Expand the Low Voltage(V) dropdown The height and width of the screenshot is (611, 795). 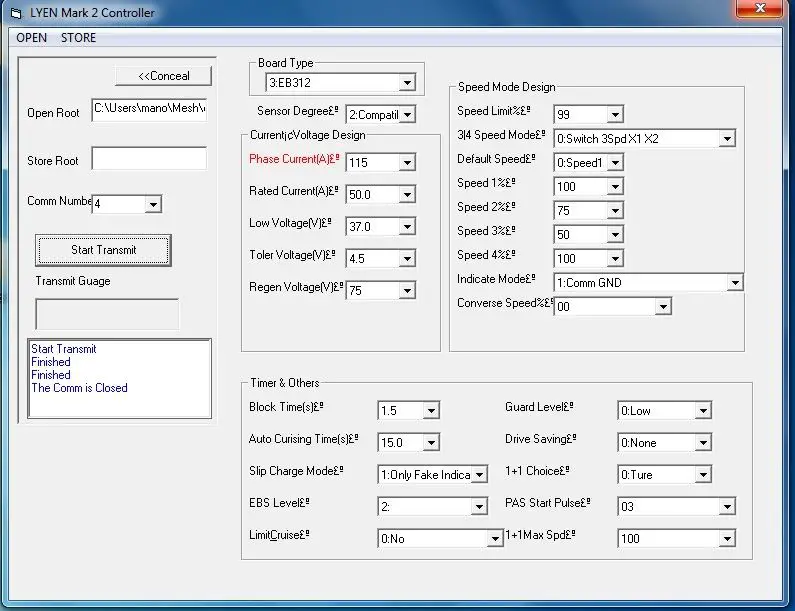point(407,227)
